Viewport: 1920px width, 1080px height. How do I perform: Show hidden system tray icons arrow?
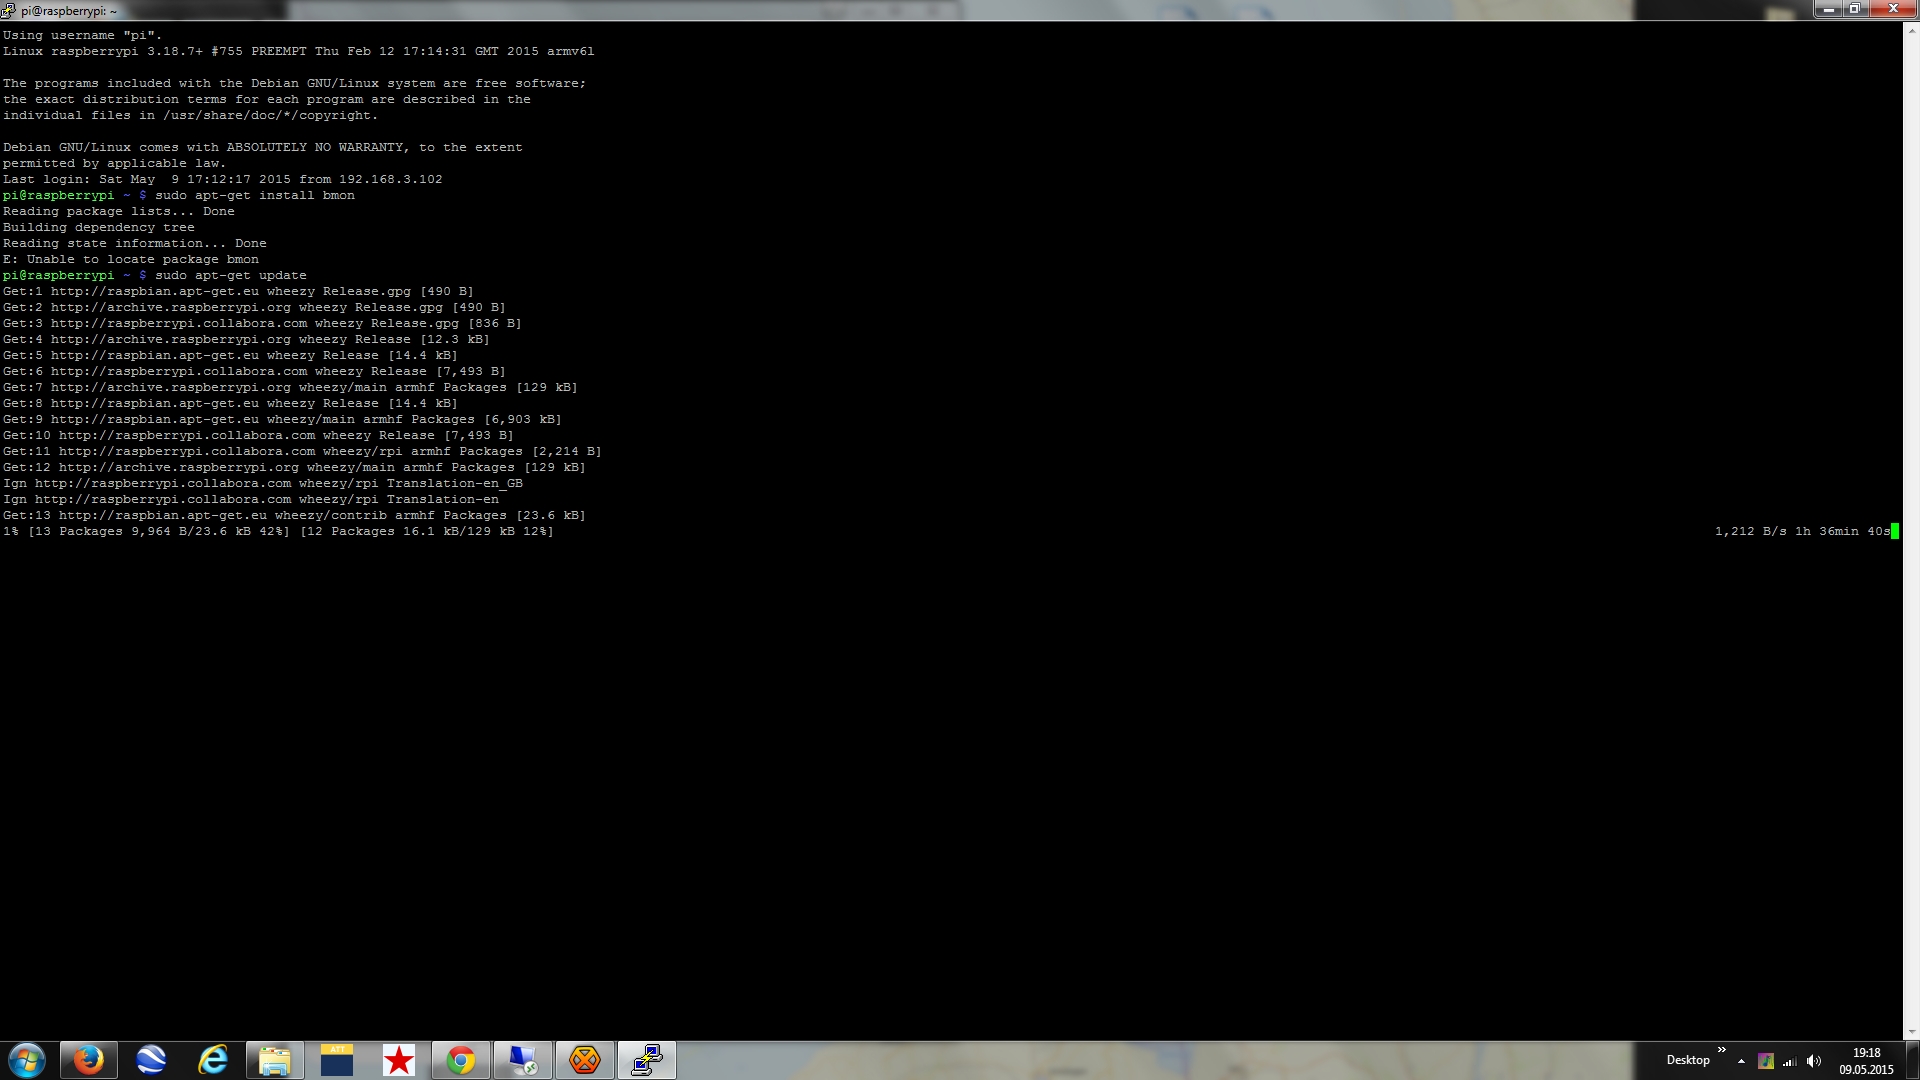tap(1742, 1061)
